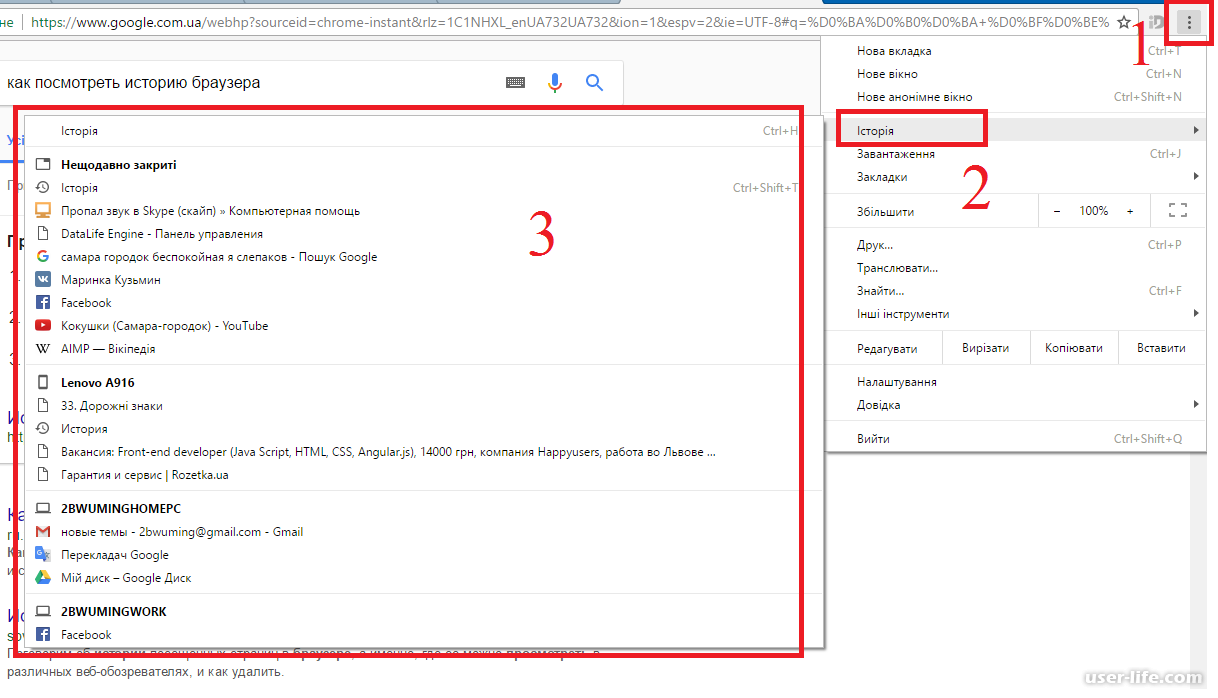Click the phone icon beside Lenovo A916
Screen dimensions: 1218x698
coord(43,383)
